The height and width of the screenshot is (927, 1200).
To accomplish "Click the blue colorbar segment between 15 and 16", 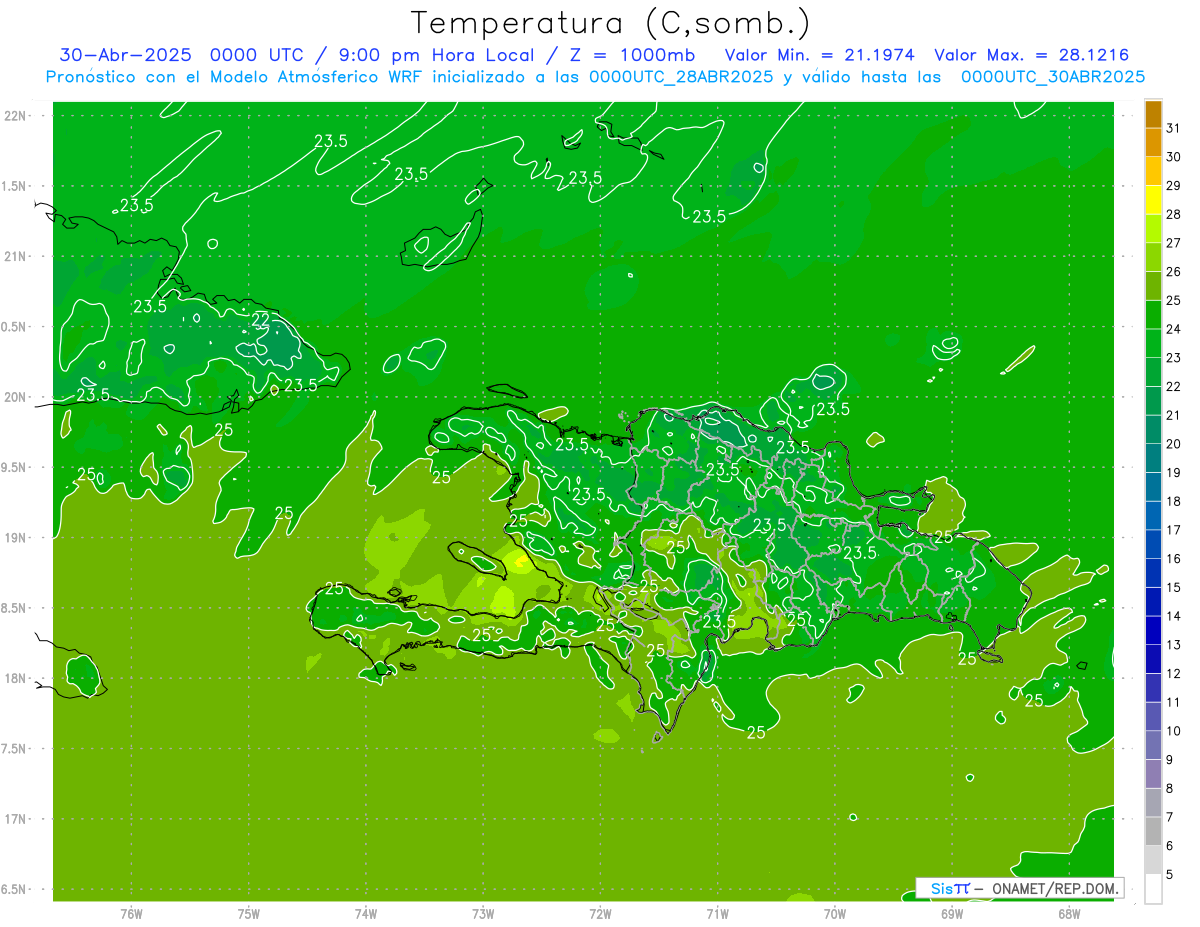I will pos(1153,573).
